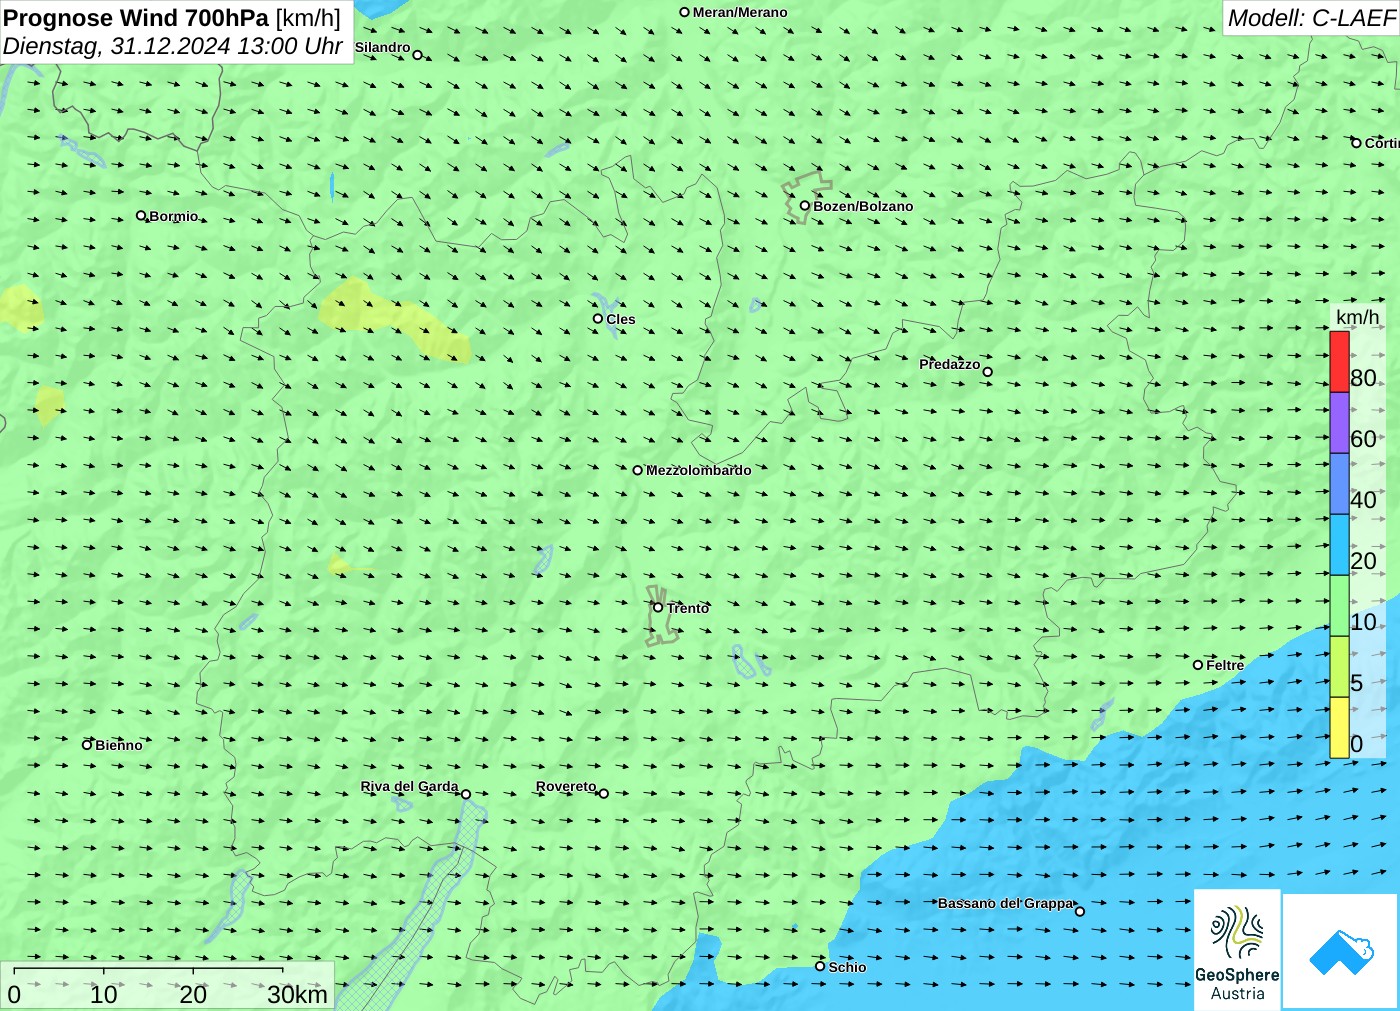
Task: Click the Predazzo city marker
Action: 987,372
